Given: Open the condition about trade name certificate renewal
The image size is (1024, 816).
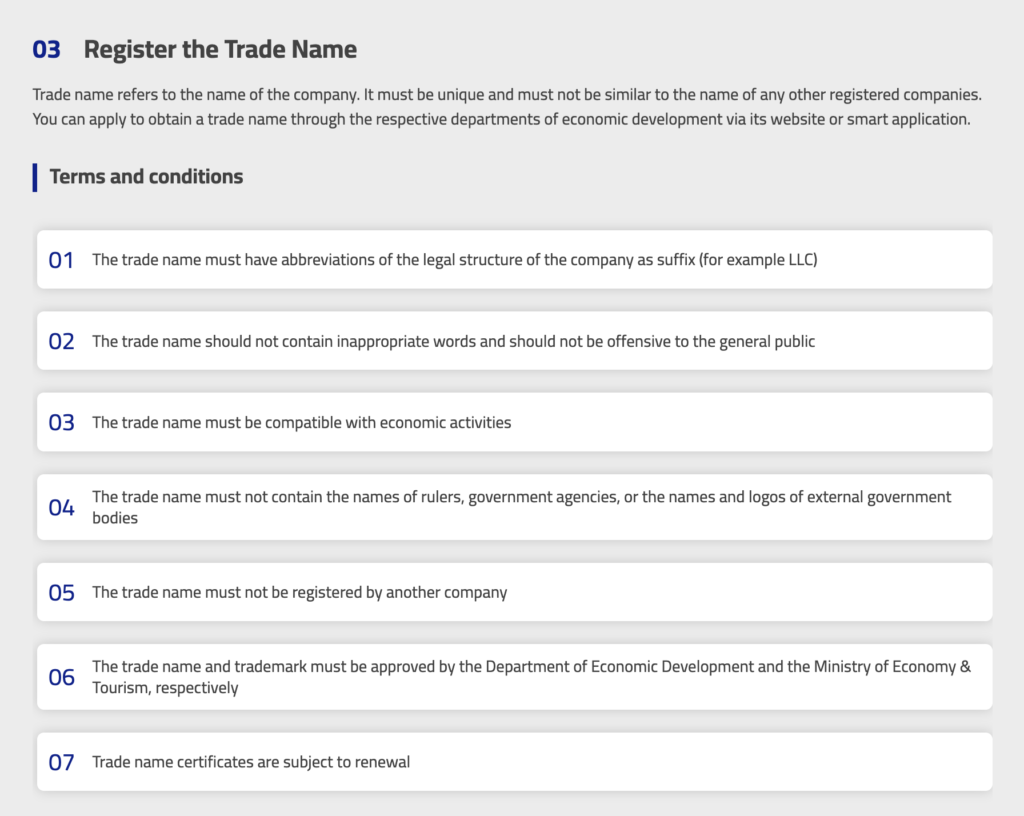Looking at the screenshot, I should tap(251, 763).
